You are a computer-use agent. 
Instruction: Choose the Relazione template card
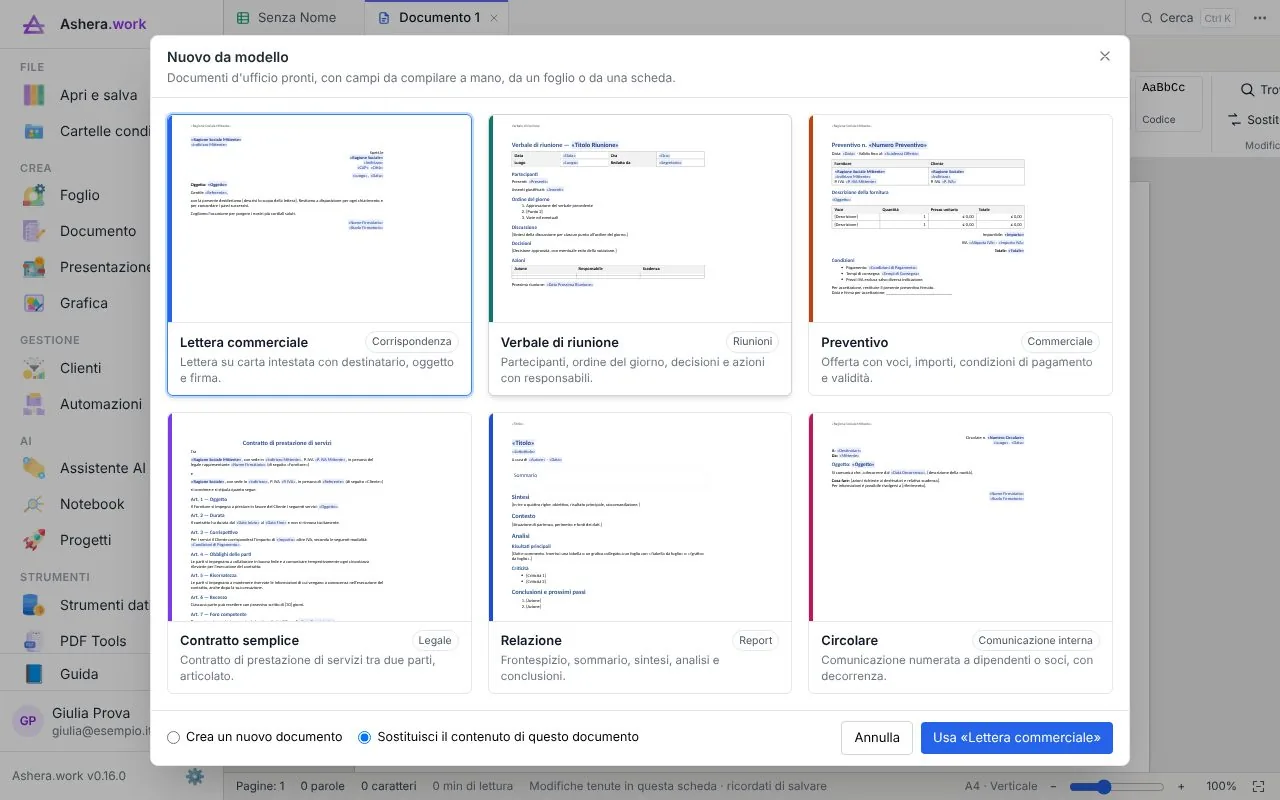point(640,553)
